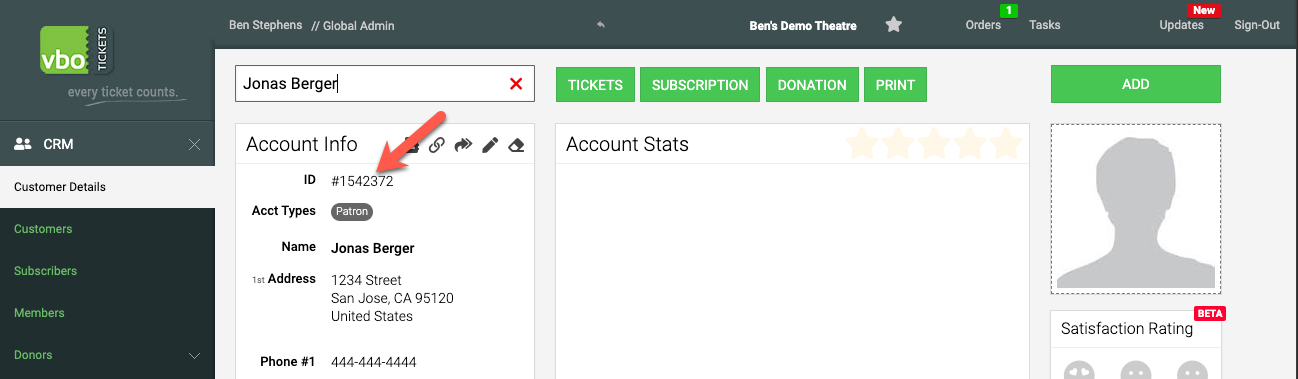Click the customer profile photo placeholder
This screenshot has width=1298, height=379.
pos(1136,209)
